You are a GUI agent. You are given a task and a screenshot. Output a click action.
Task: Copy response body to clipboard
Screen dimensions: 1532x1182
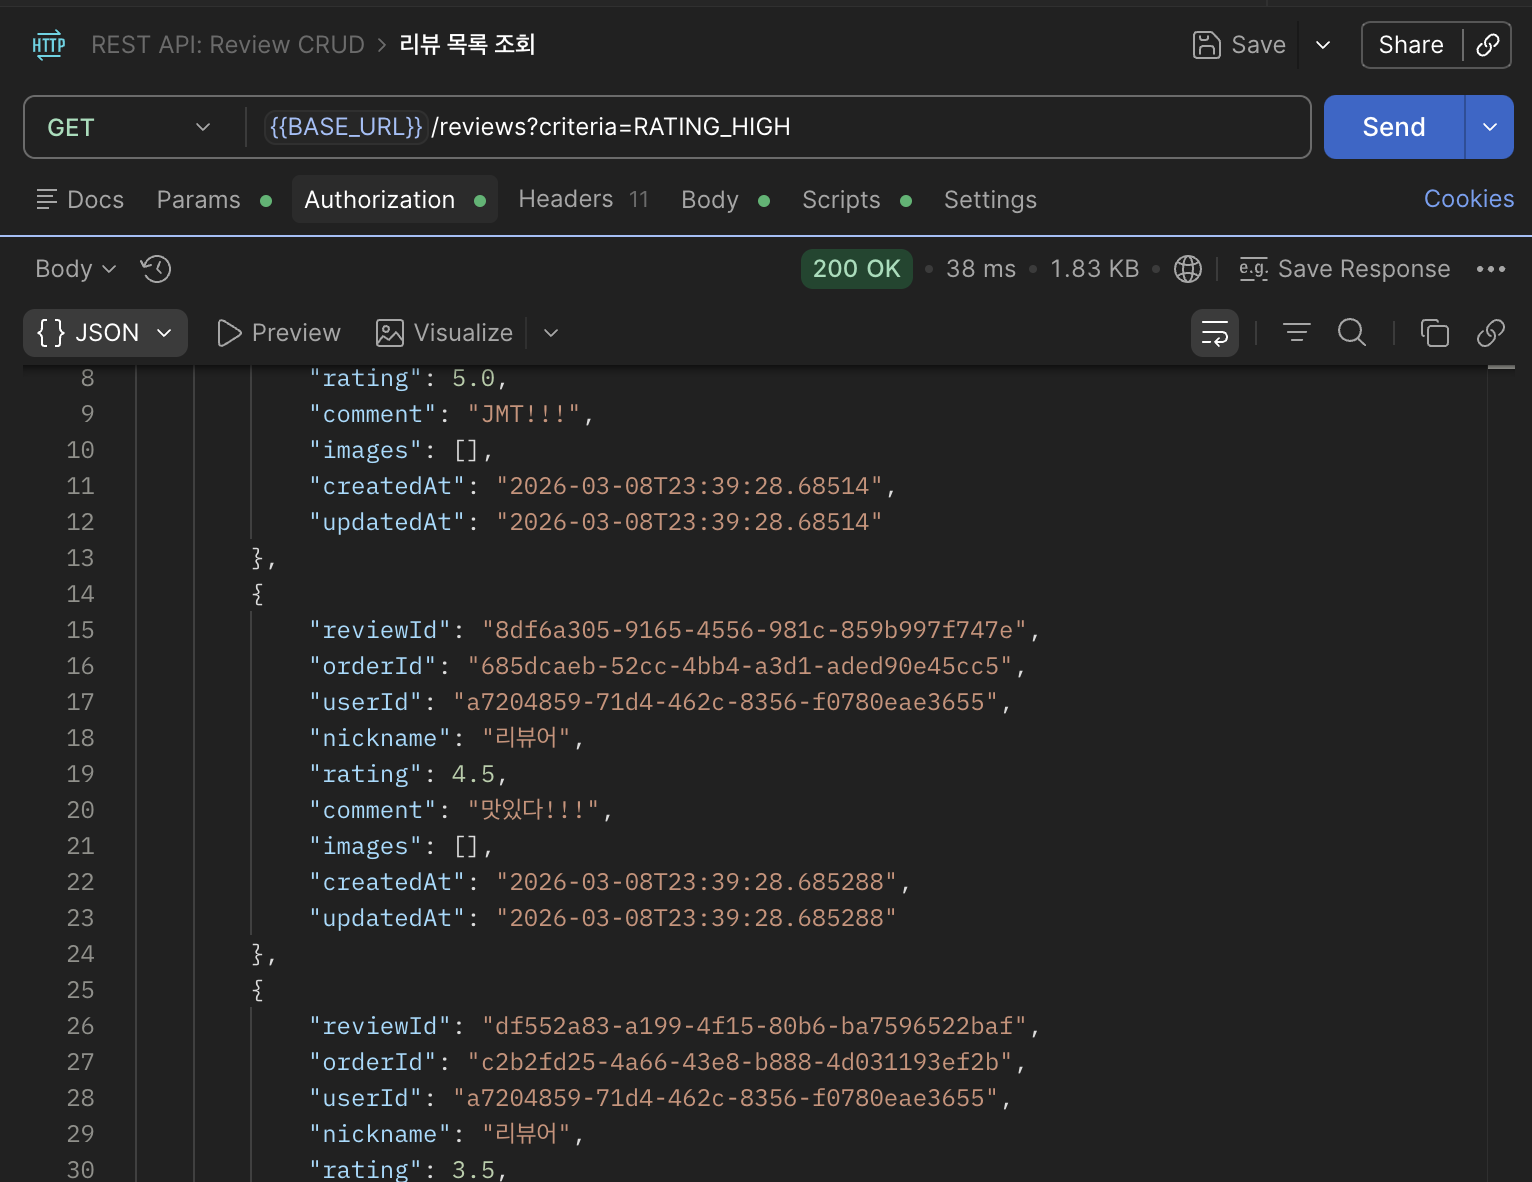(x=1435, y=333)
